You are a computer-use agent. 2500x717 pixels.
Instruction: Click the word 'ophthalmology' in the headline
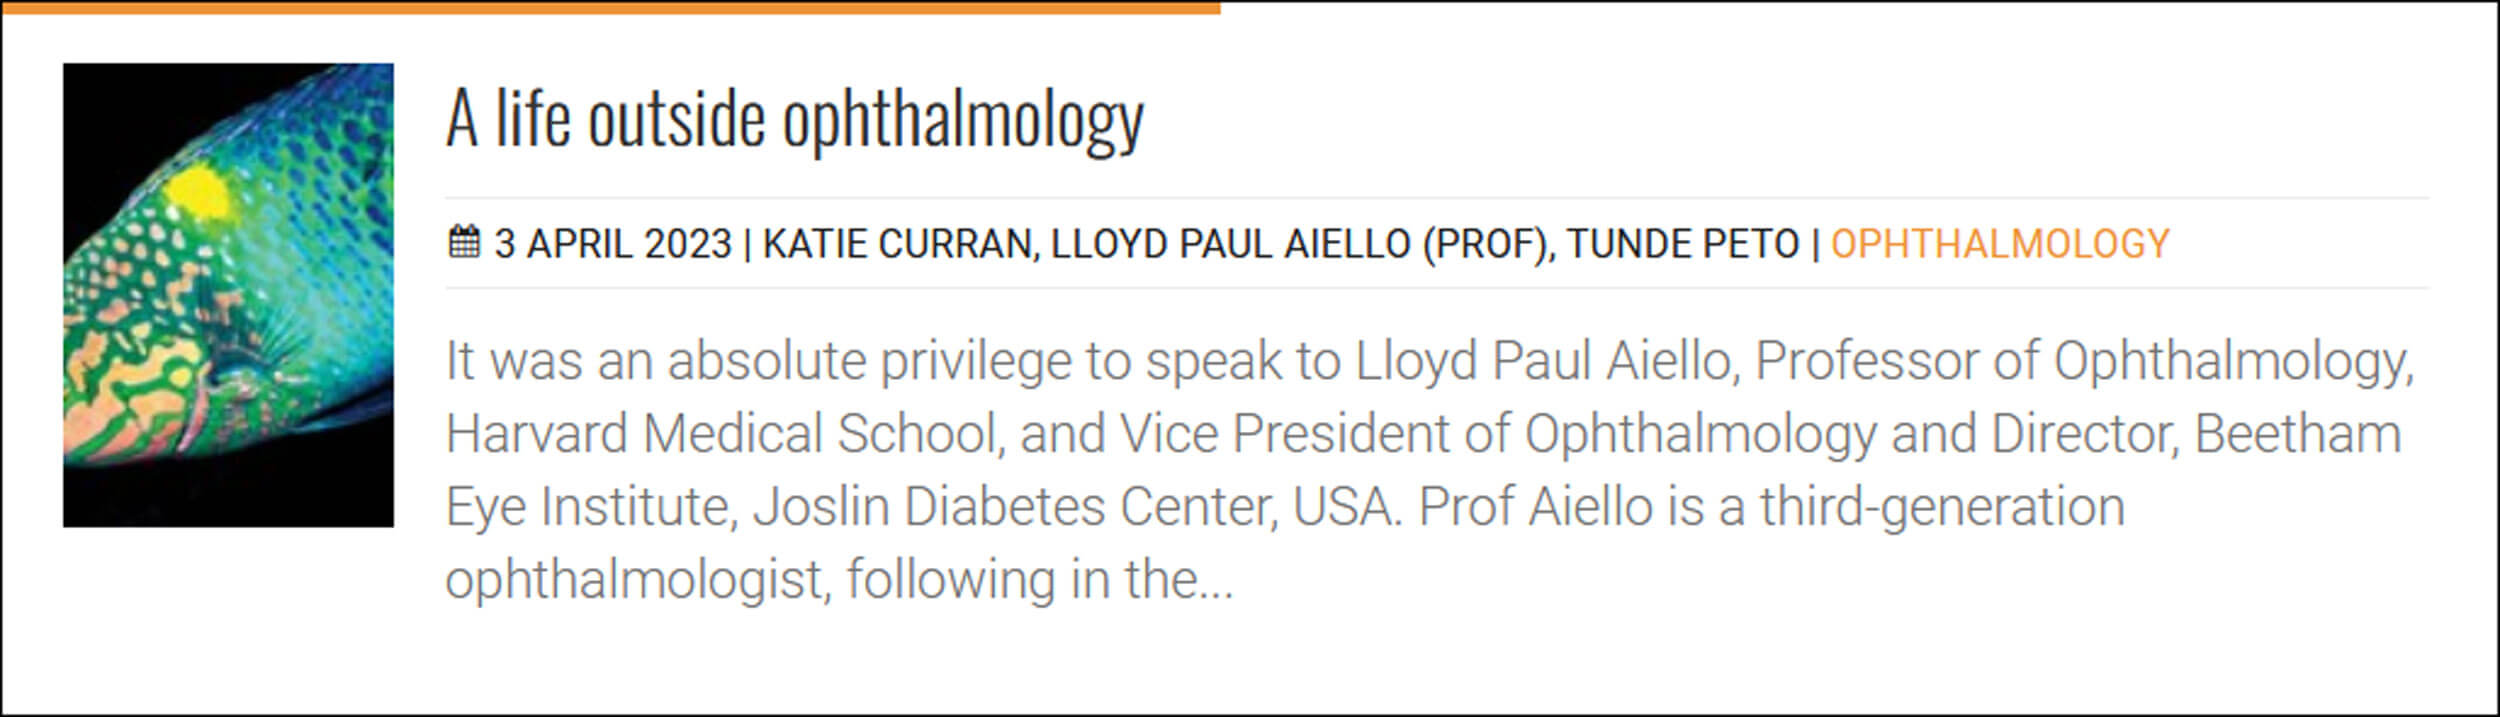(x=962, y=121)
